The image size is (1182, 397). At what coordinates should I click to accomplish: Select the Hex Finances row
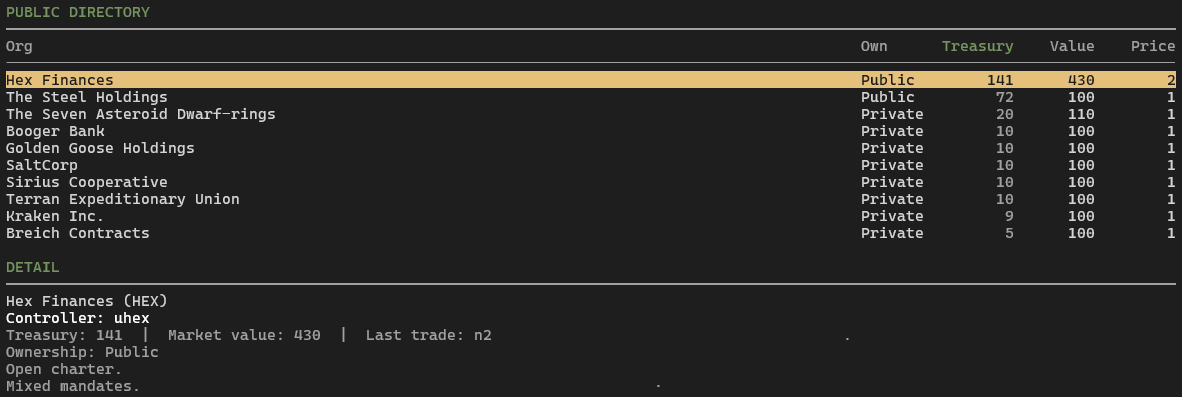(x=591, y=80)
